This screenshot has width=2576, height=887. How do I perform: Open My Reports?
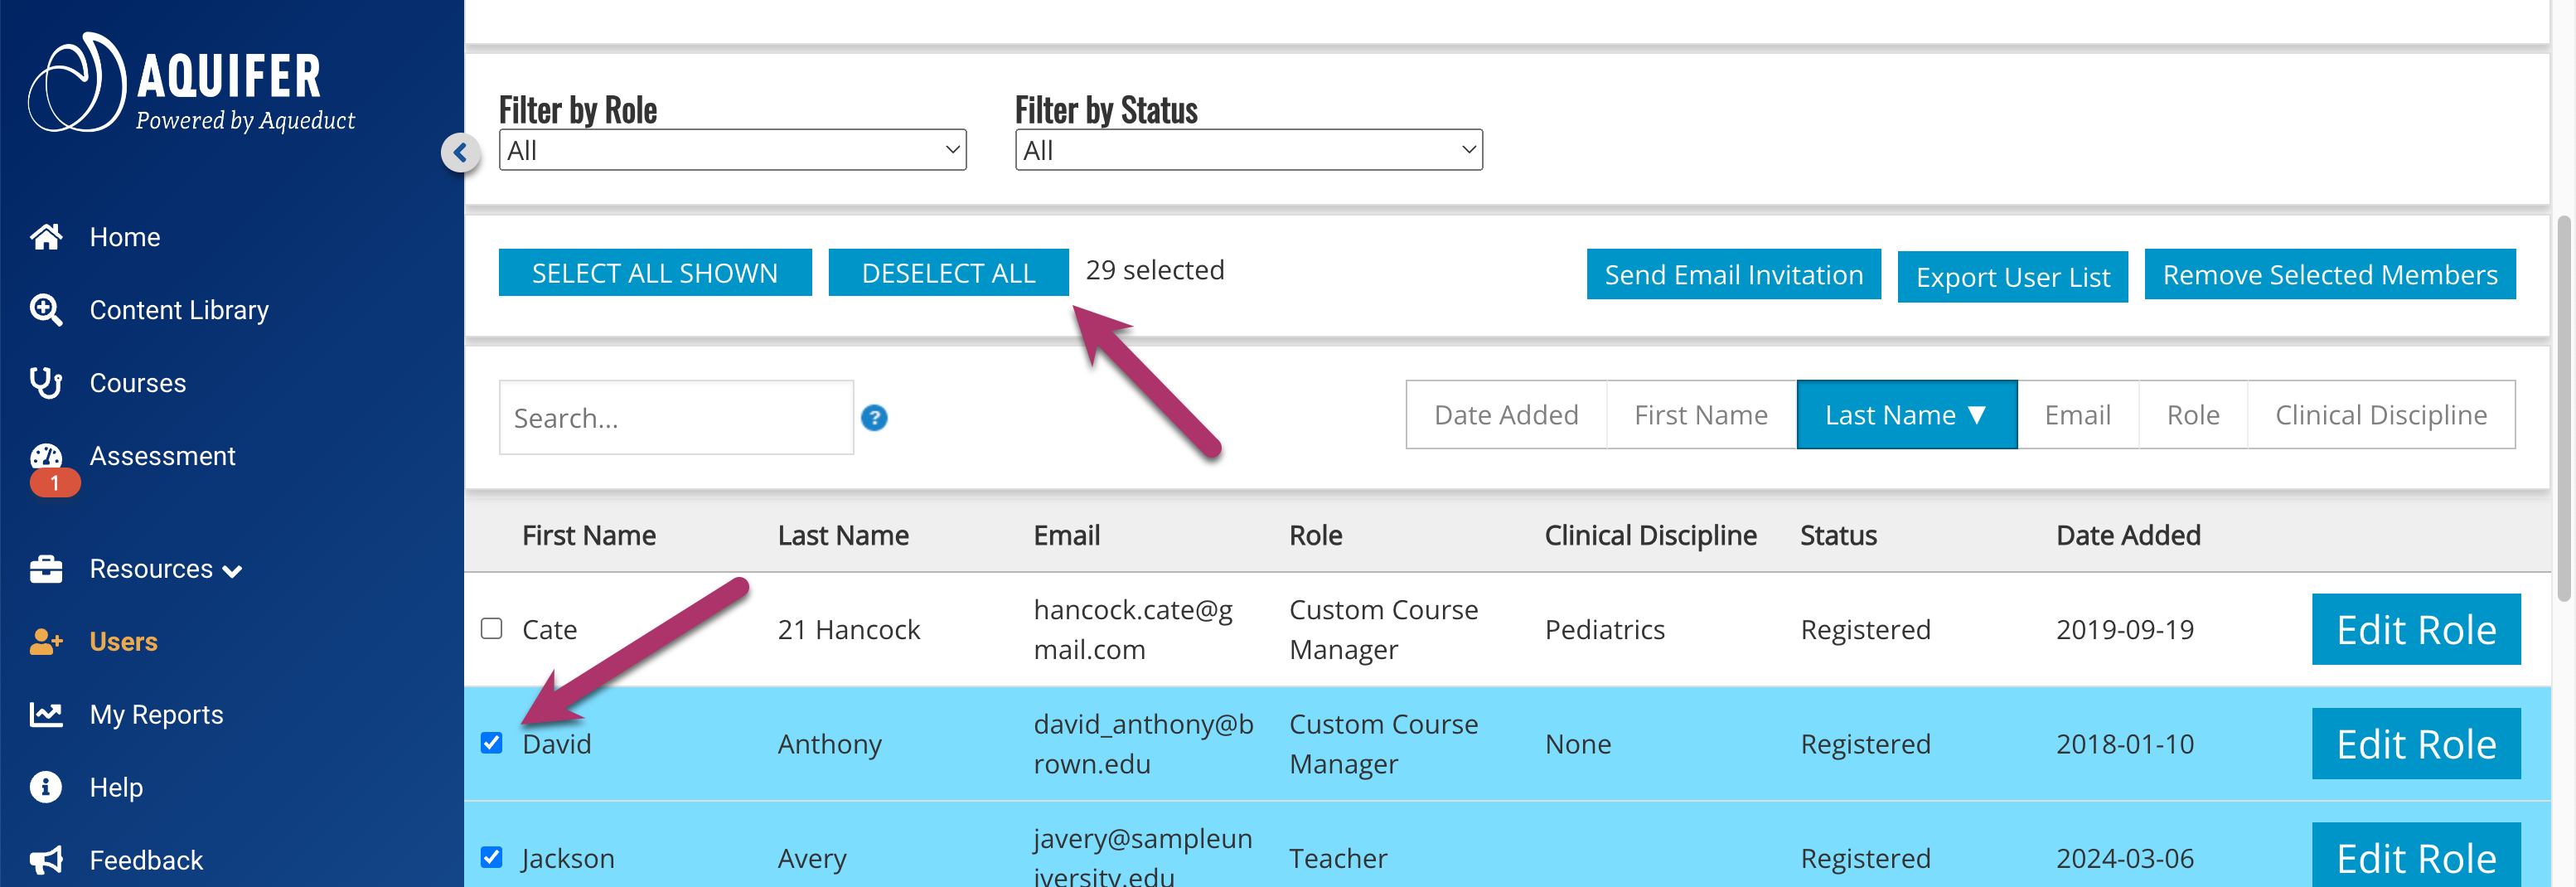click(156, 715)
